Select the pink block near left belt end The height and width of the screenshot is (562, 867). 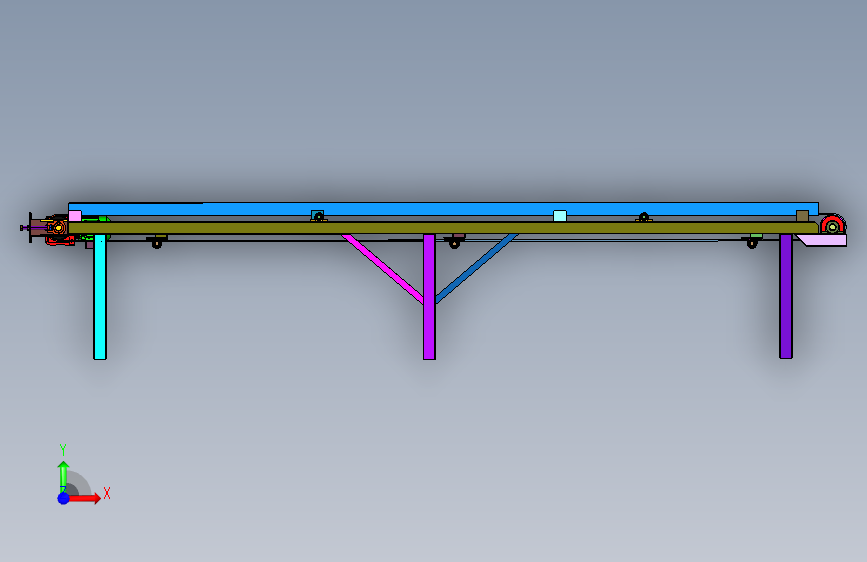75,216
